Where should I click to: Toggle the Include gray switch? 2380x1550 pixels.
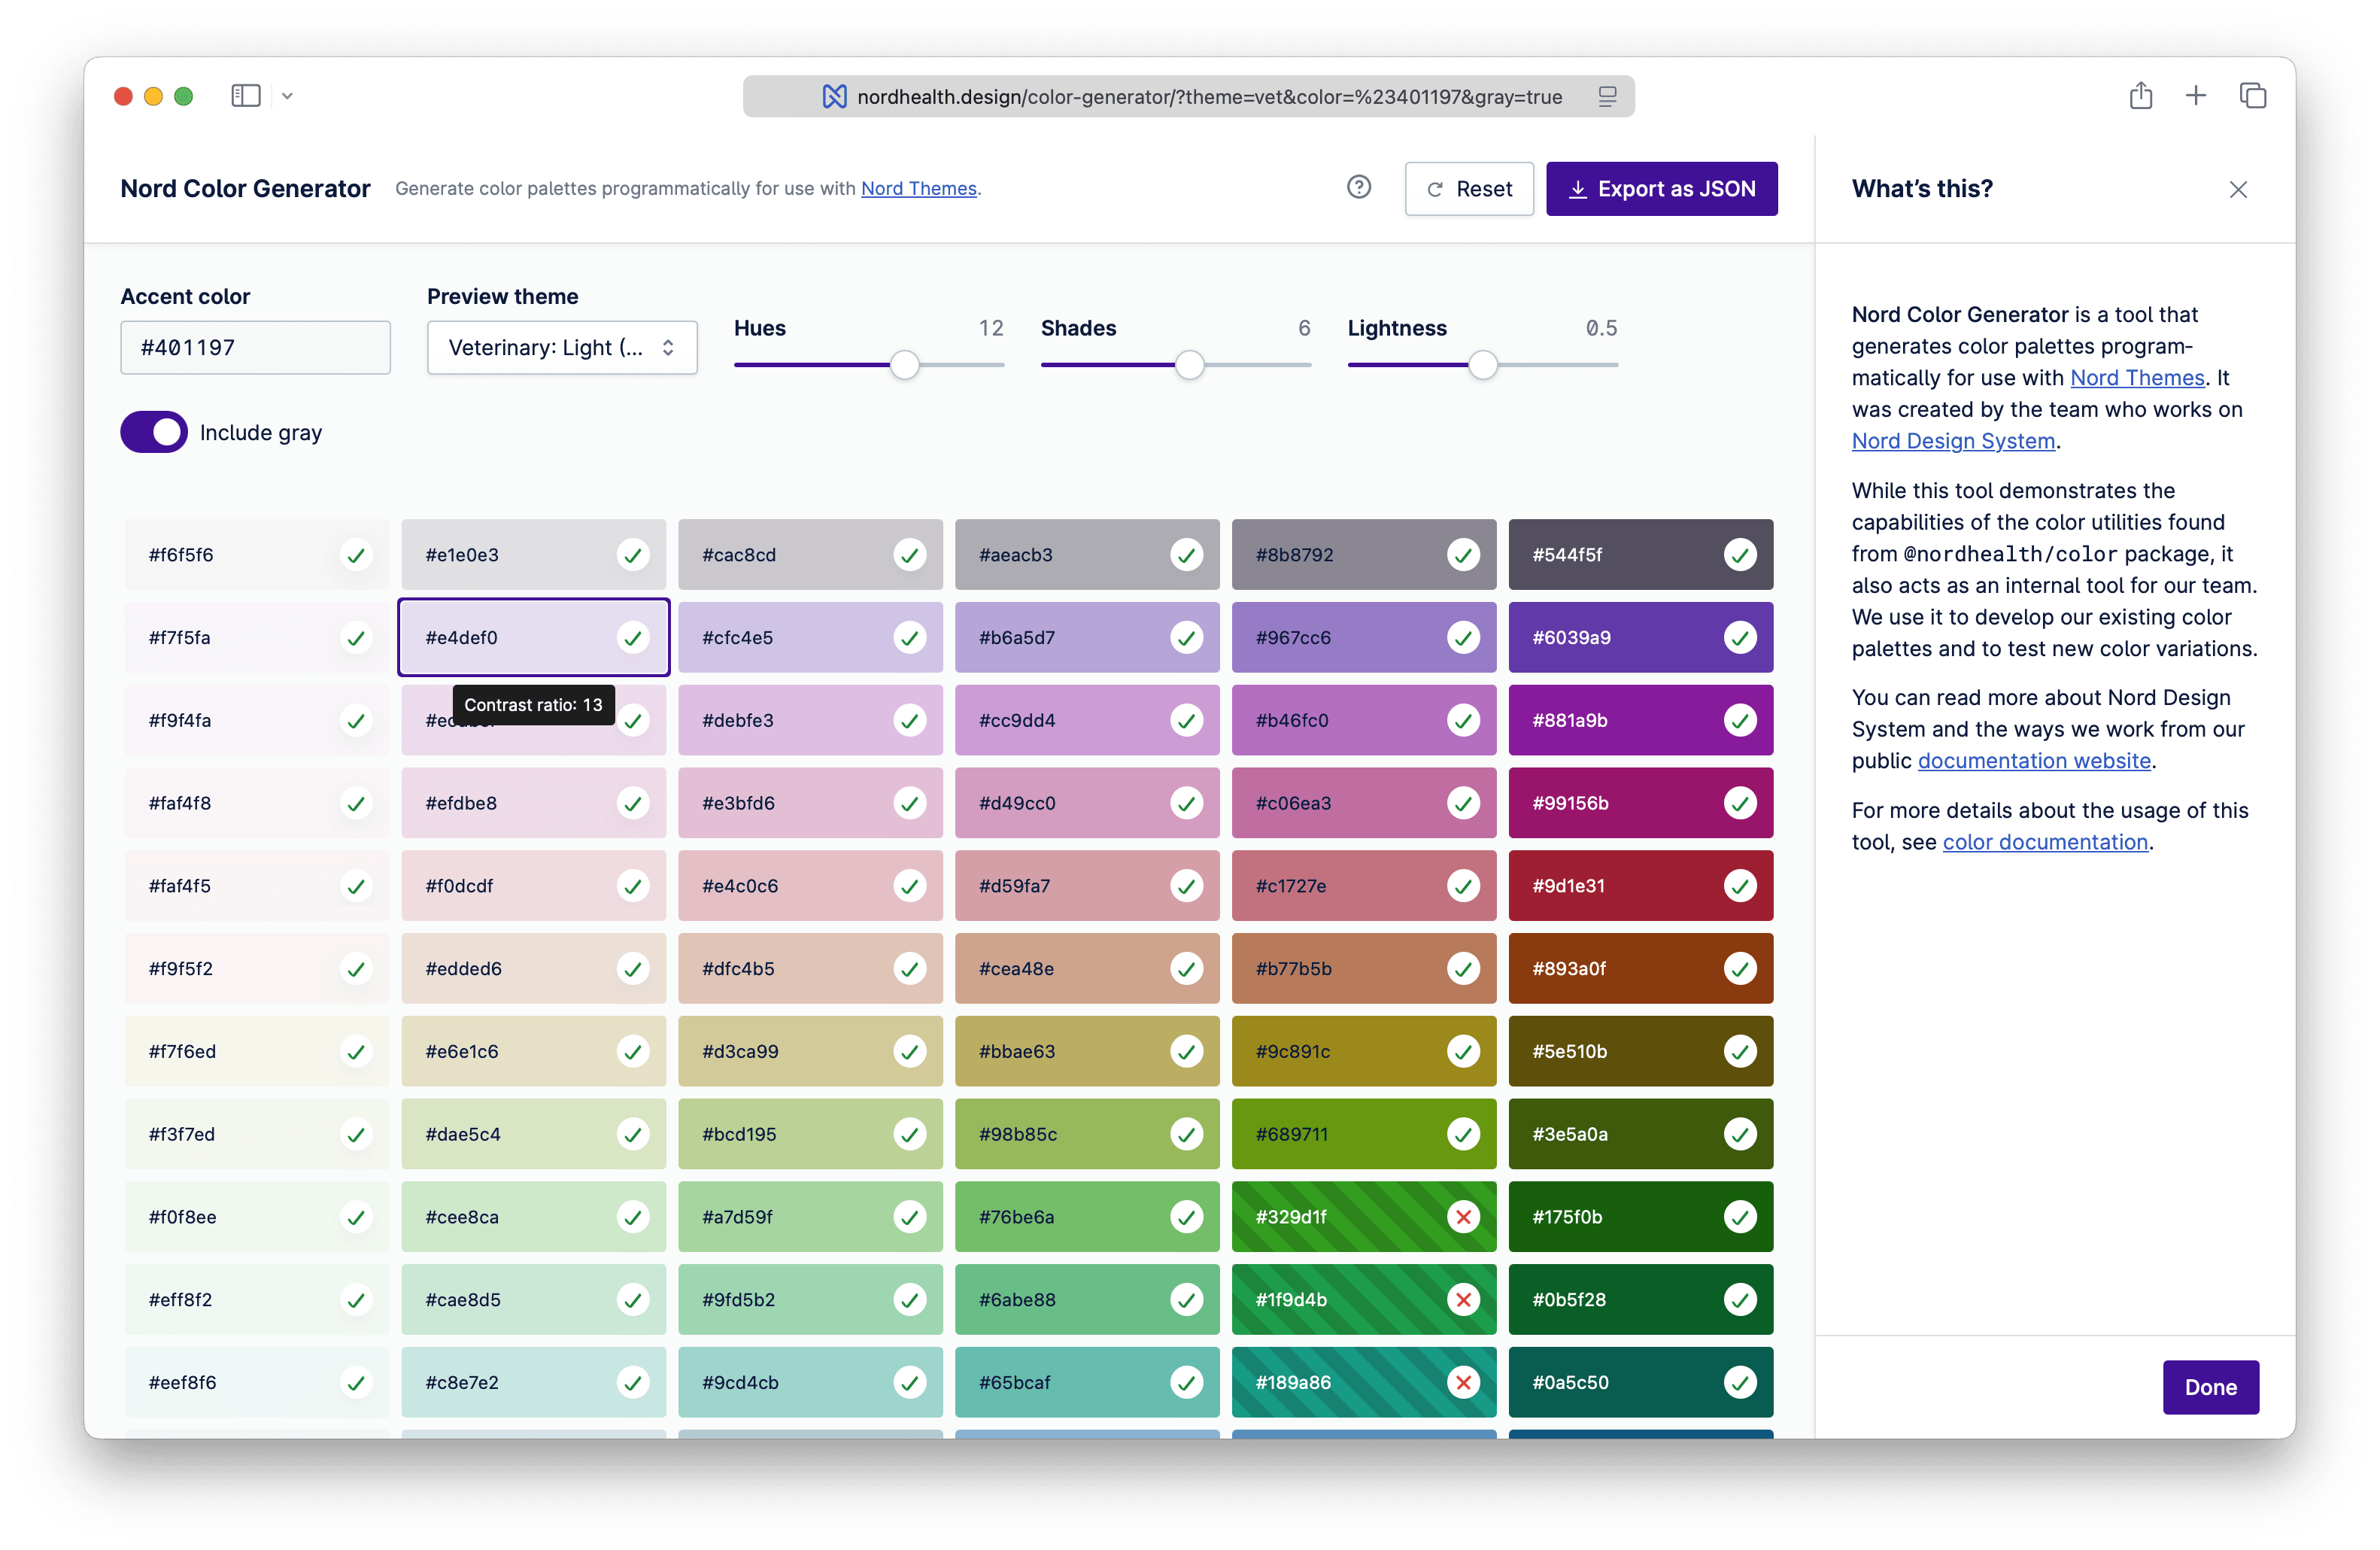pyautogui.click(x=154, y=432)
